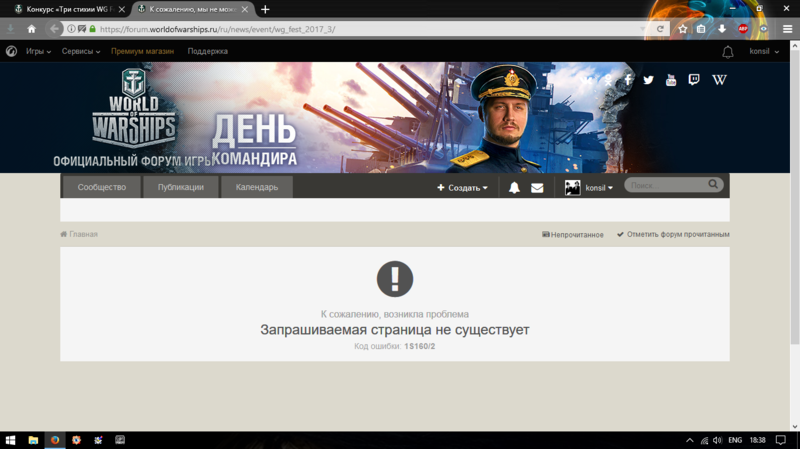The width and height of the screenshot is (800, 449).
Task: Open the Создать dropdown
Action: tap(462, 188)
